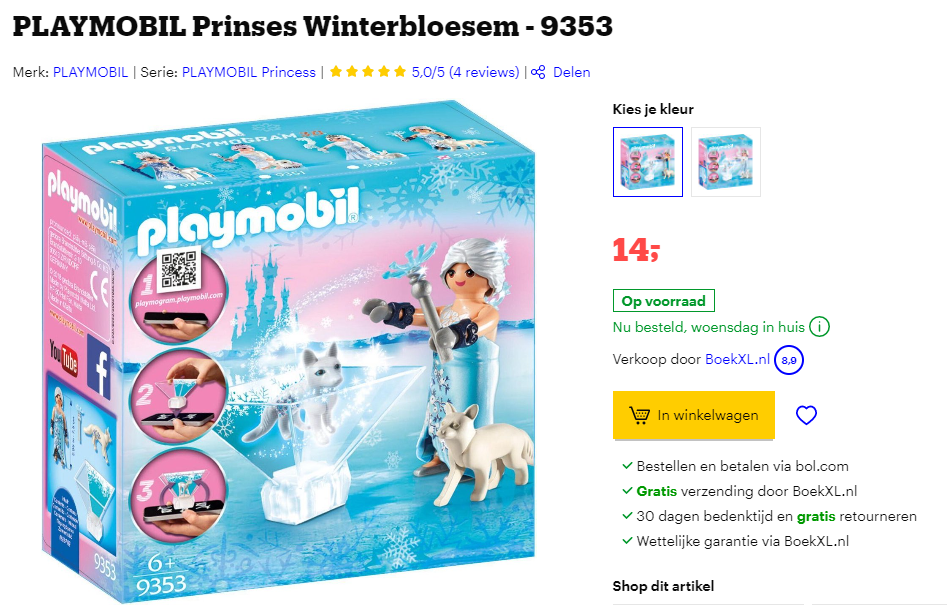Image resolution: width=947 pixels, height=605 pixels.
Task: Click the share icon next to Delen
Action: [x=538, y=72]
